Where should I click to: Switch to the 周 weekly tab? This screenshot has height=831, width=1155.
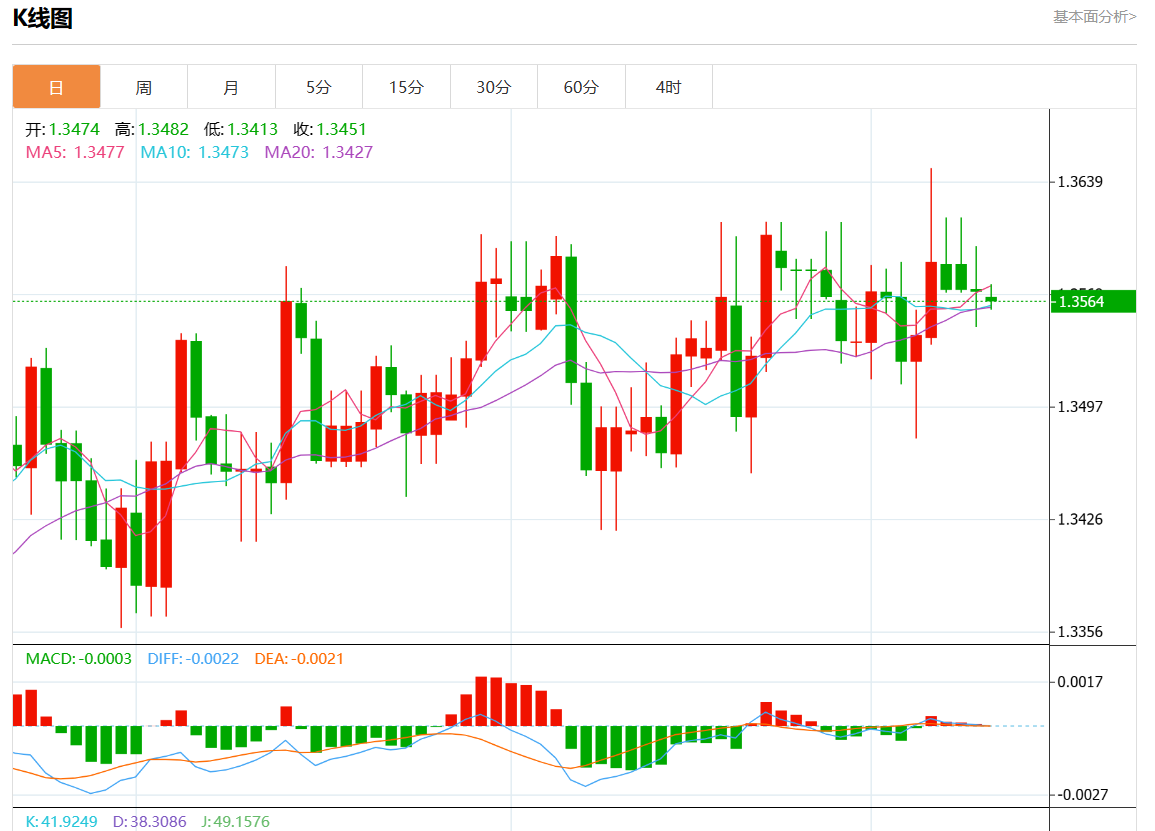point(144,87)
